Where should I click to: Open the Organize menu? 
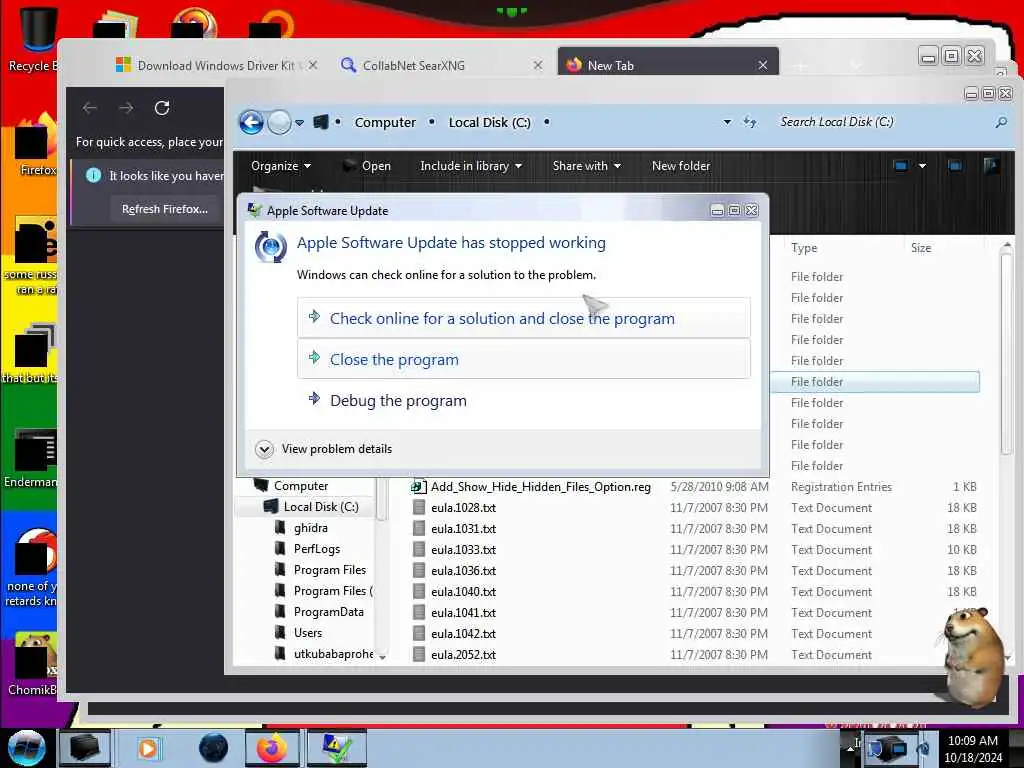(x=280, y=166)
